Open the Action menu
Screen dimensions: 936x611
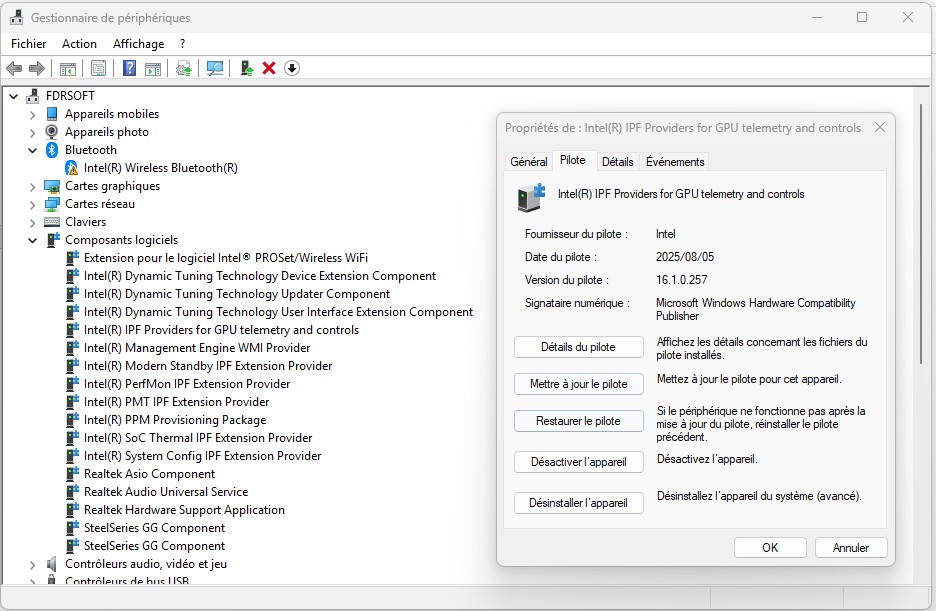coord(79,44)
